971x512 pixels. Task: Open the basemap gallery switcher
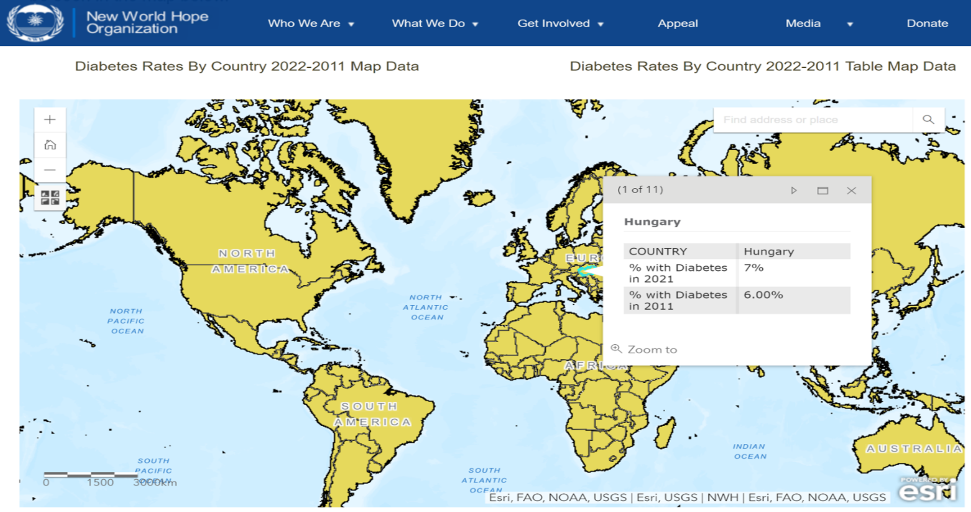tap(50, 197)
